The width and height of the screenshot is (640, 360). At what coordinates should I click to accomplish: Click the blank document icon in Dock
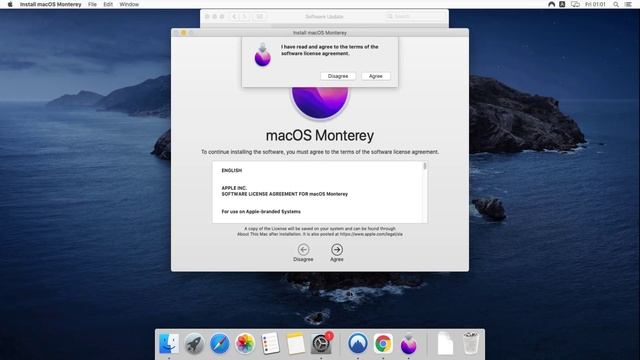pyautogui.click(x=445, y=343)
